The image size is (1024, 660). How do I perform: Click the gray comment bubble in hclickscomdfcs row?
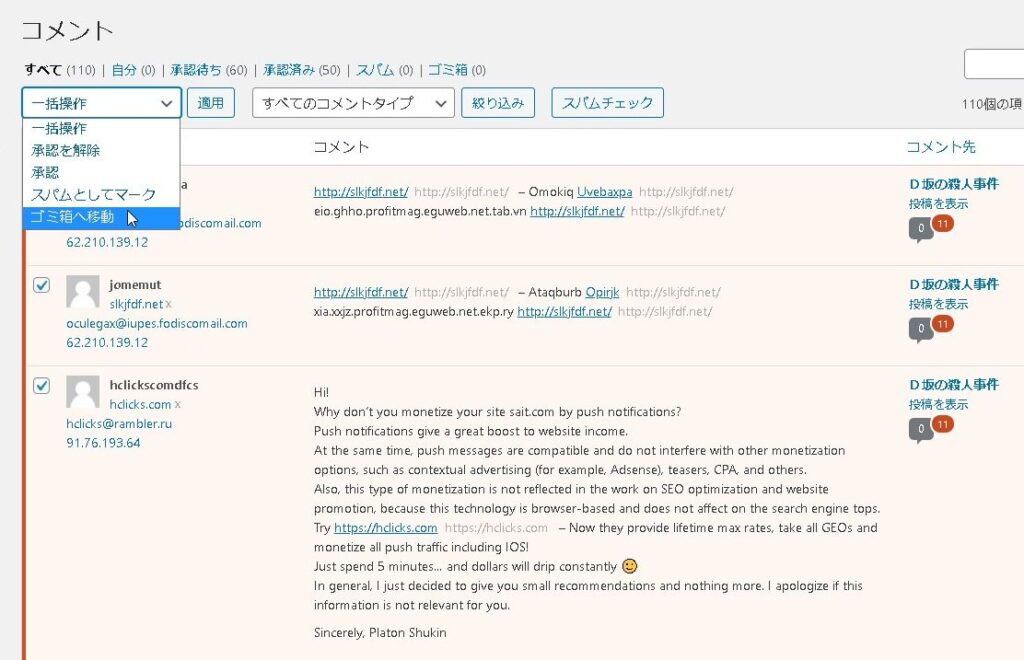(x=920, y=429)
